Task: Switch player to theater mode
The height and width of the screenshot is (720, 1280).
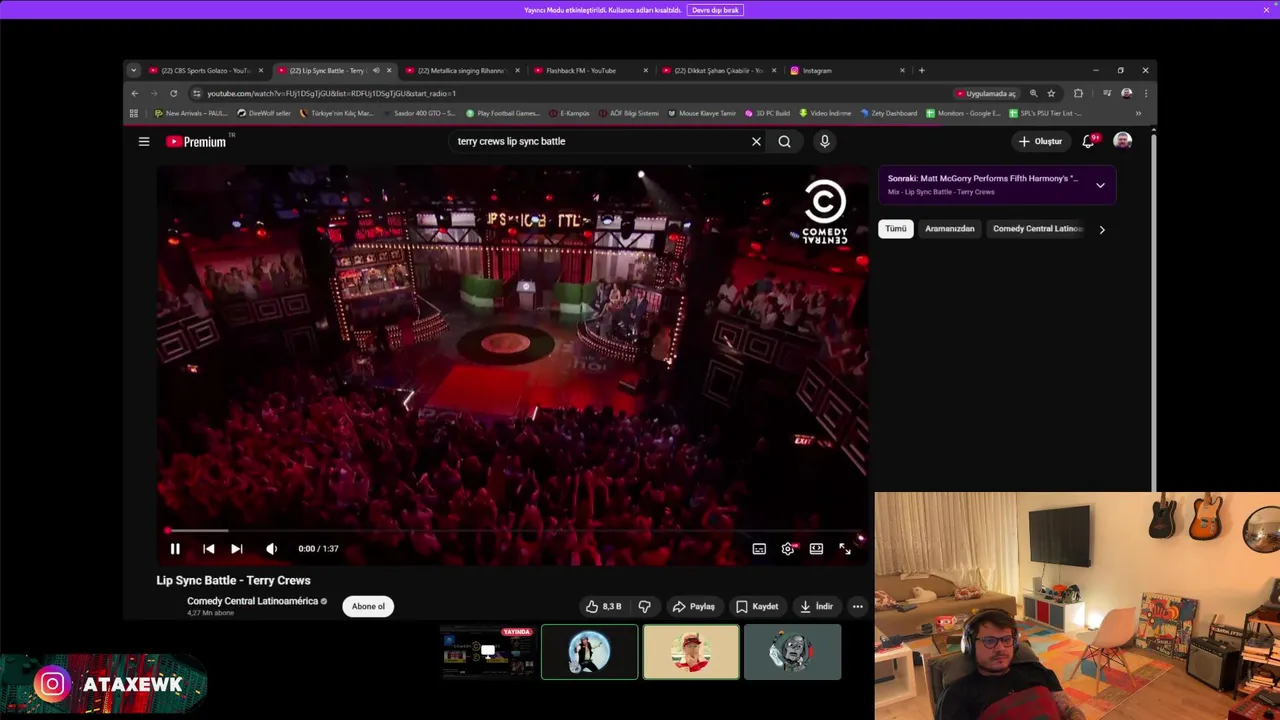Action: click(x=816, y=548)
